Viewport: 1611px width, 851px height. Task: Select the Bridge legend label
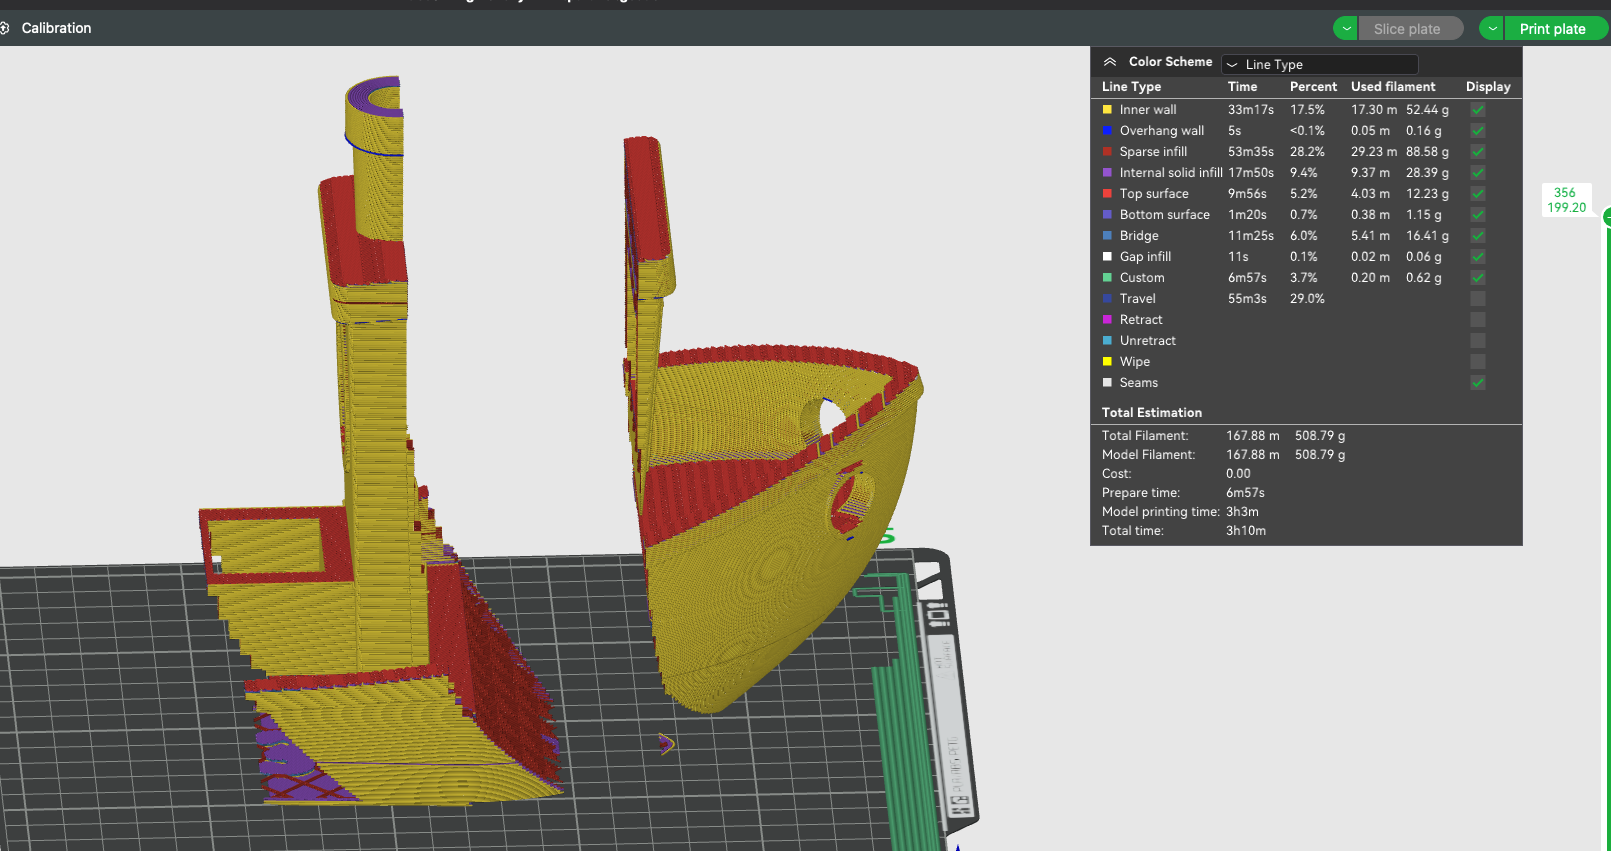(x=1139, y=236)
